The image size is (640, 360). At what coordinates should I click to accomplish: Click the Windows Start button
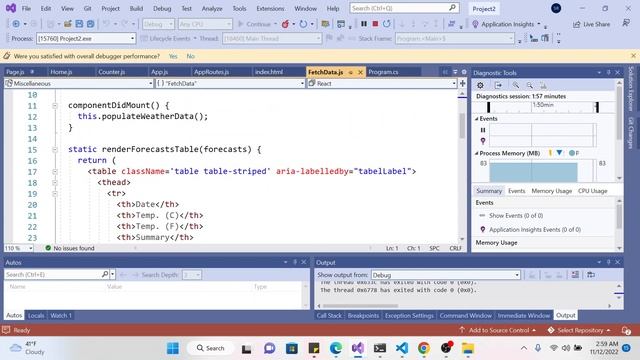coord(173,348)
